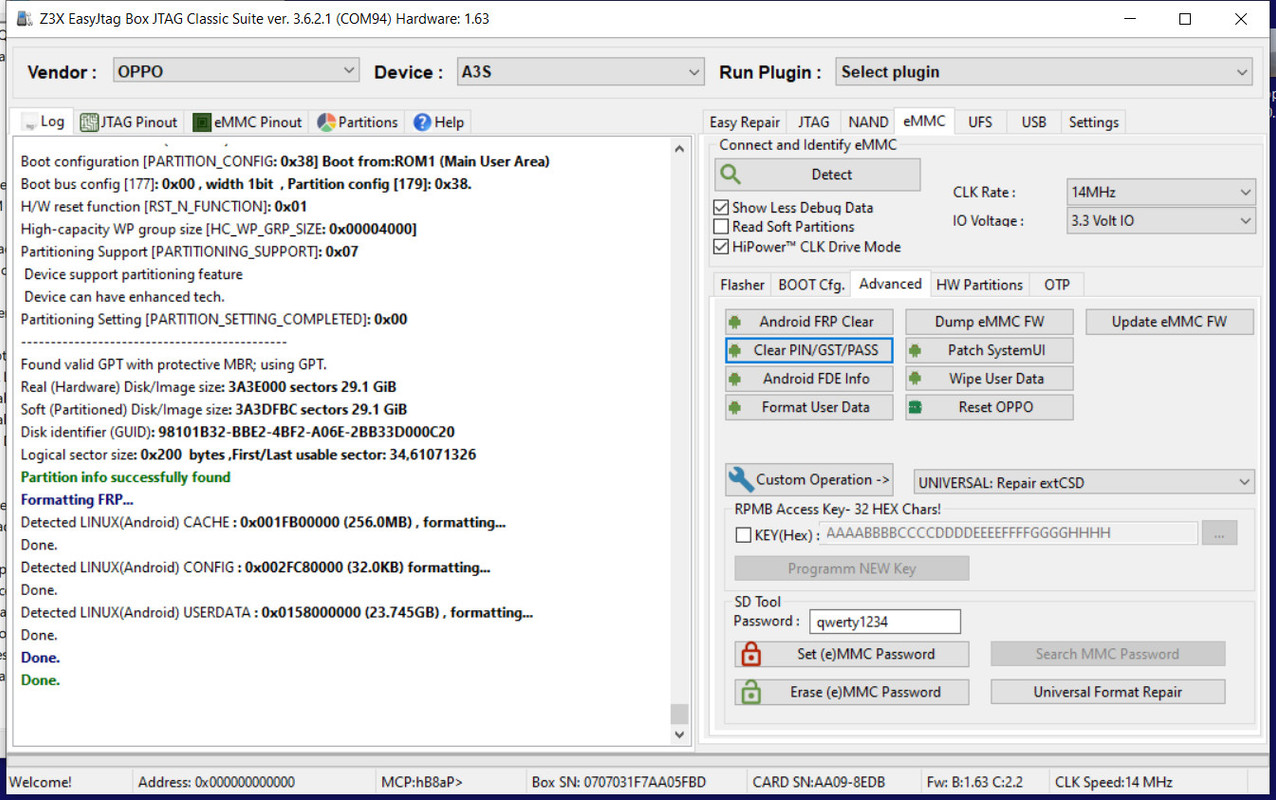Click the blue Help question mark icon
Screen dimensions: 1276x800
coord(422,122)
